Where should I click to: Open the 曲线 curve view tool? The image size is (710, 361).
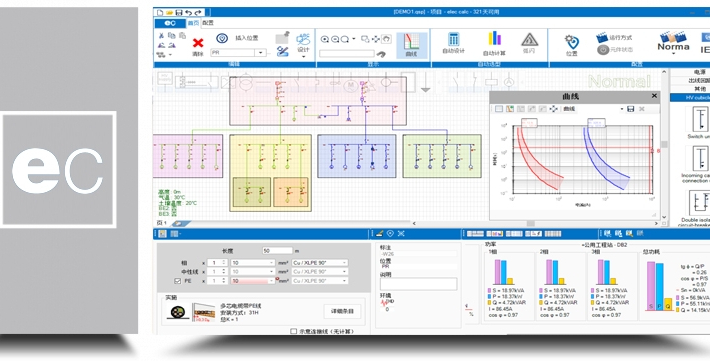[412, 45]
